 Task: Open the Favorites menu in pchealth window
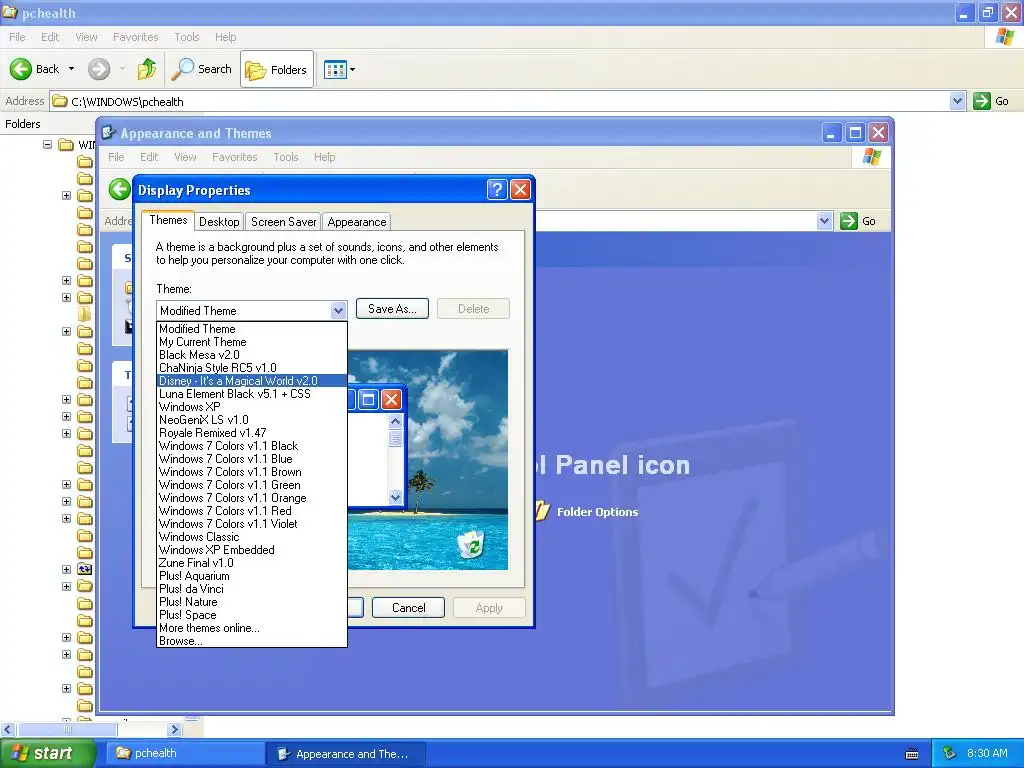tap(135, 37)
